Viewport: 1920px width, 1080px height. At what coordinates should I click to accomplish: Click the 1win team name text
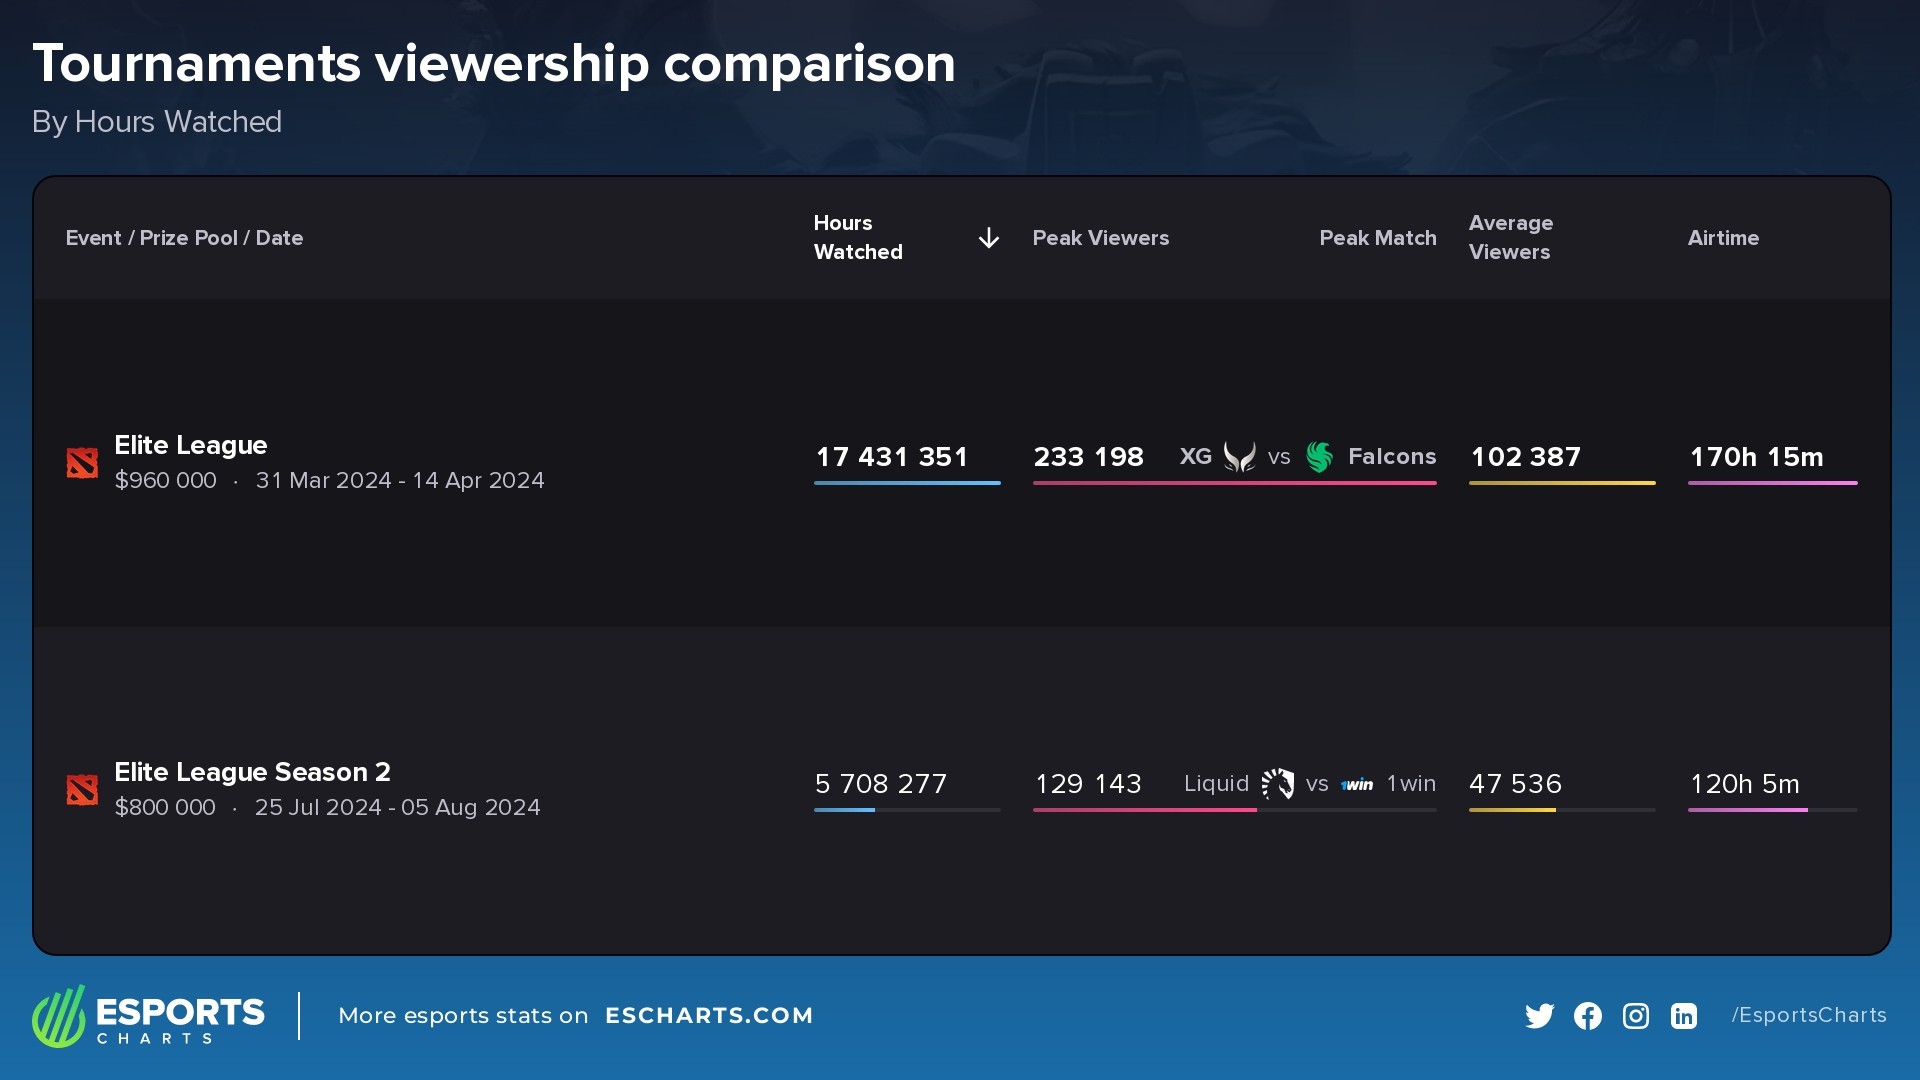tap(1411, 784)
